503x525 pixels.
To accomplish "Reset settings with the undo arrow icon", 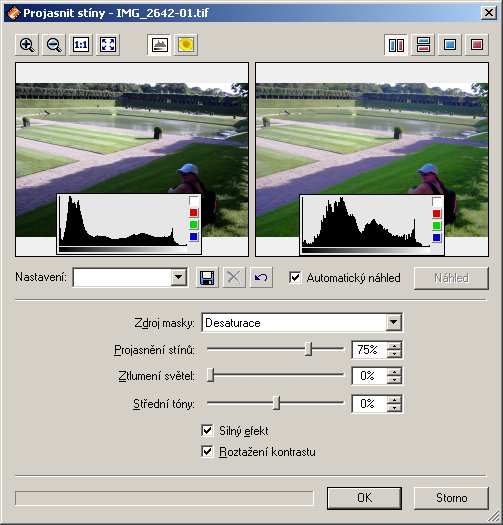I will pos(261,278).
